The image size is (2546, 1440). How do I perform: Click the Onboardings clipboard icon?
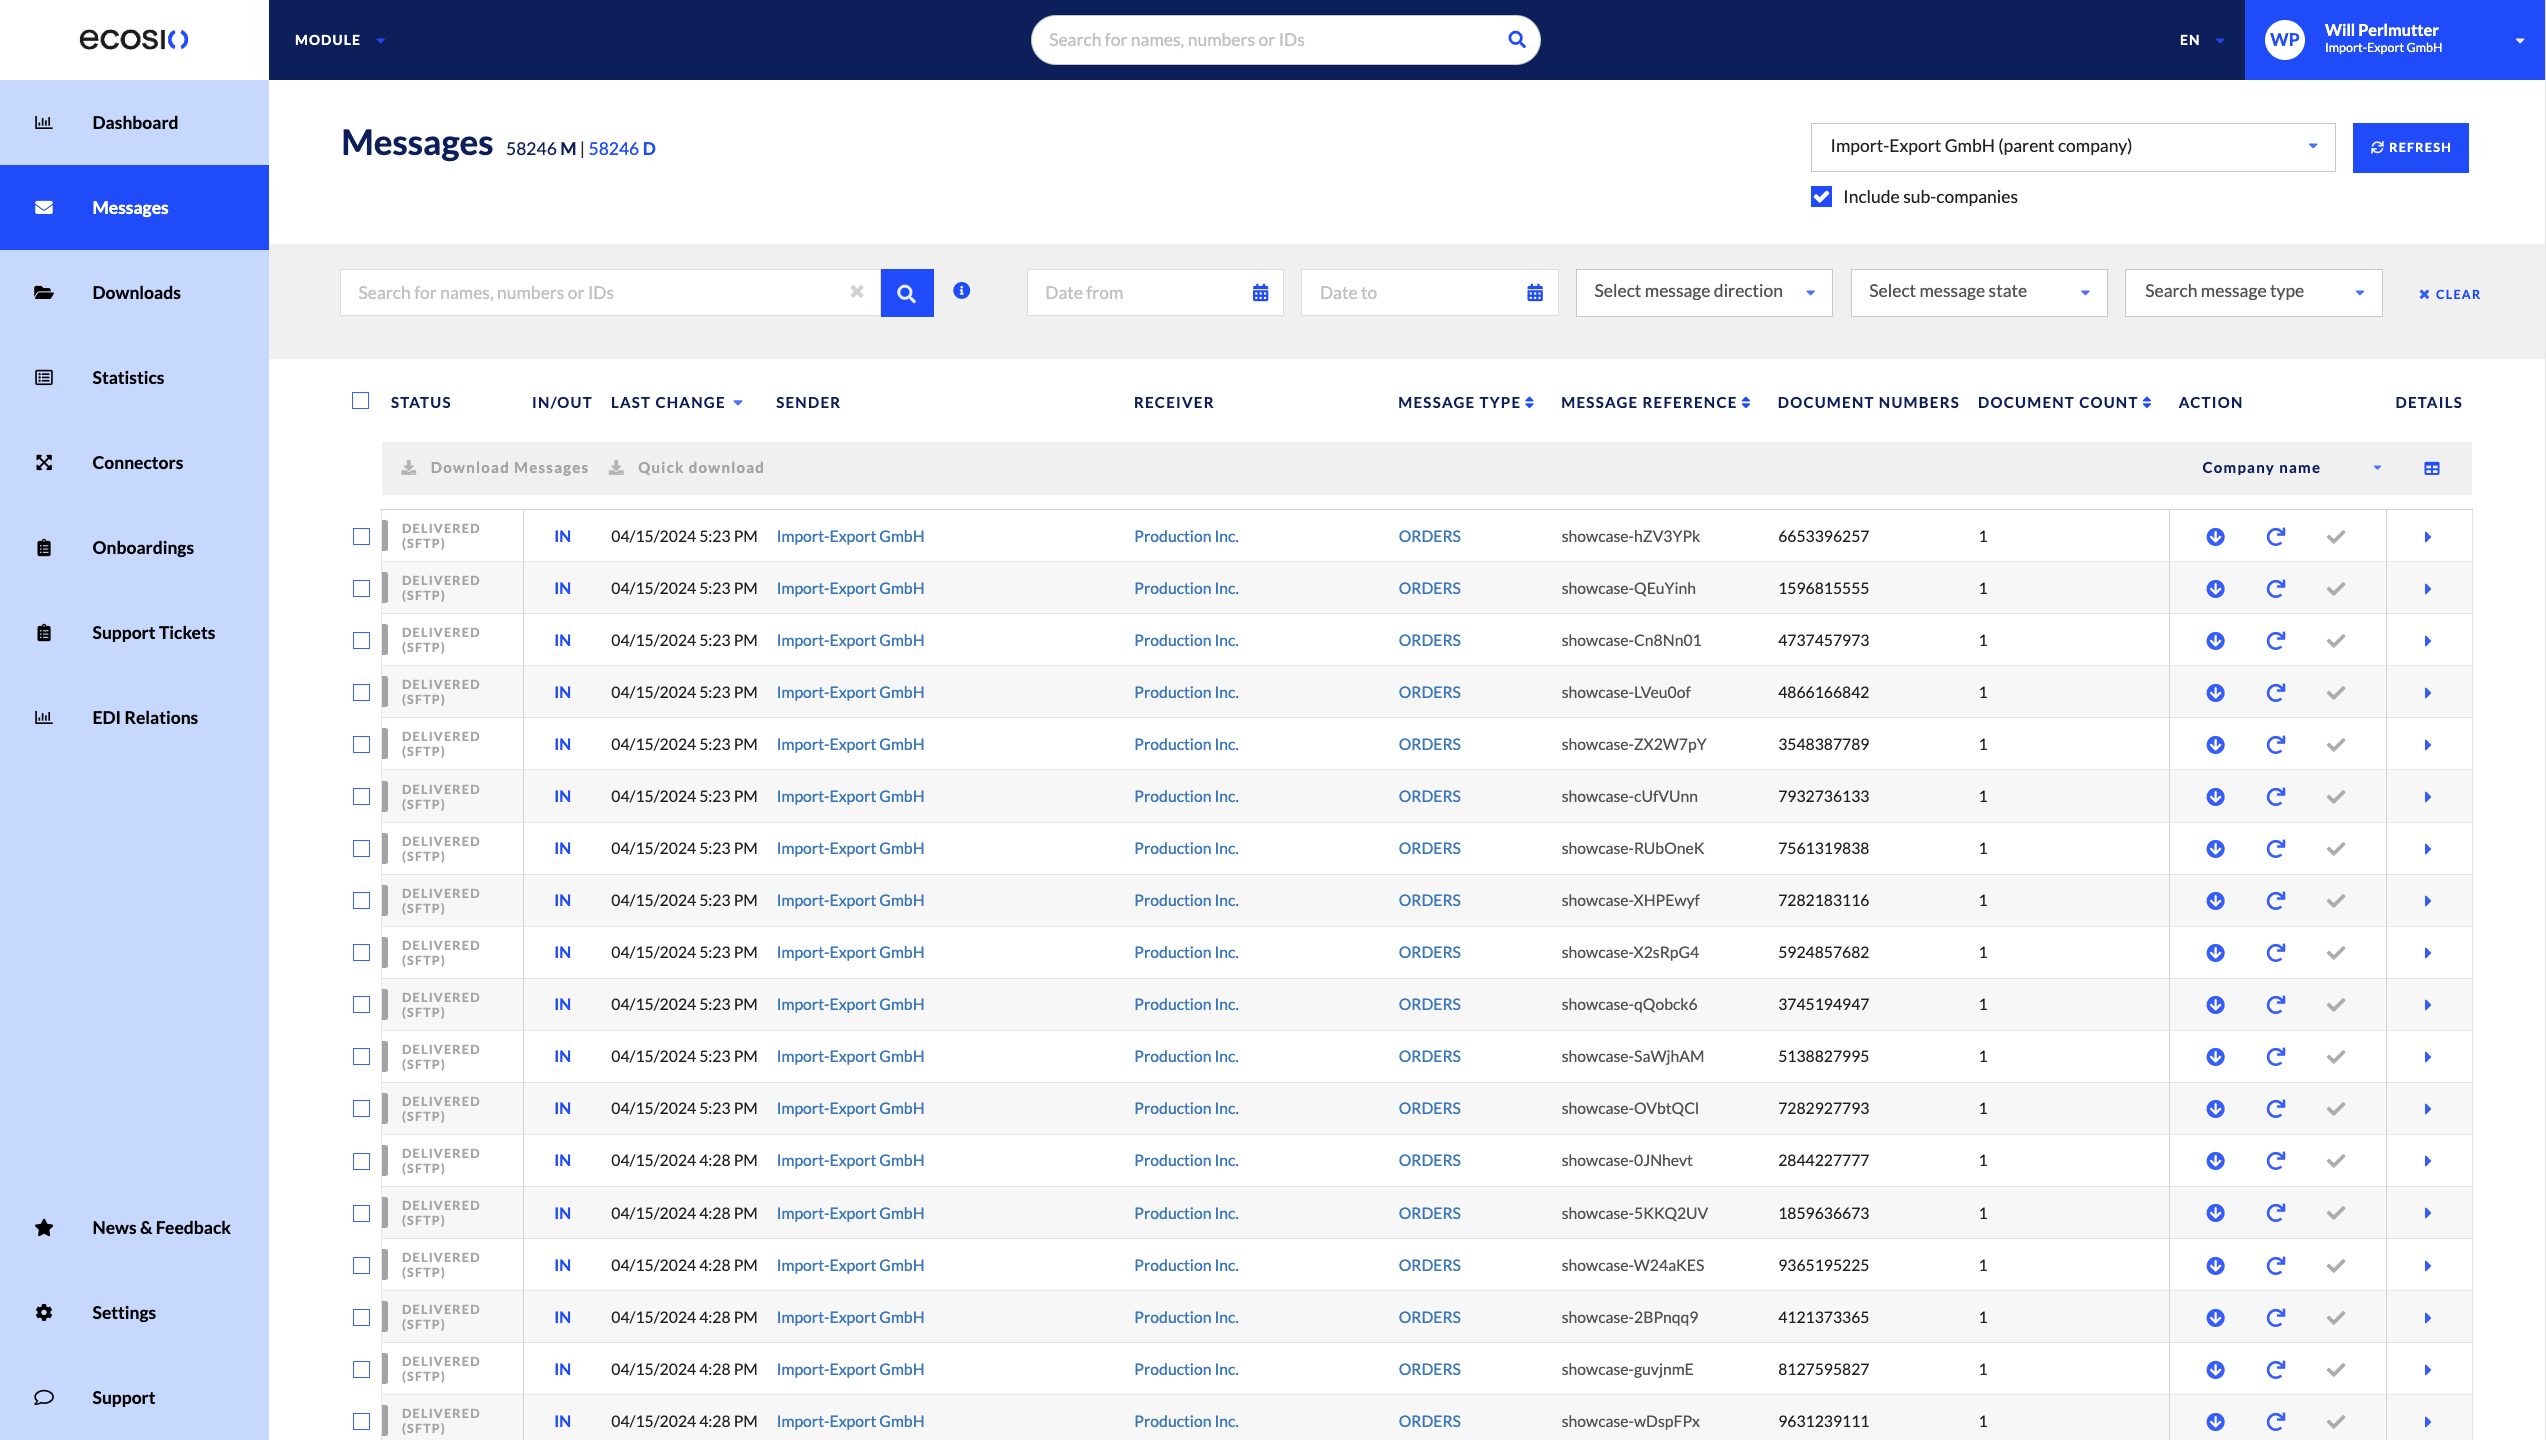coord(44,547)
